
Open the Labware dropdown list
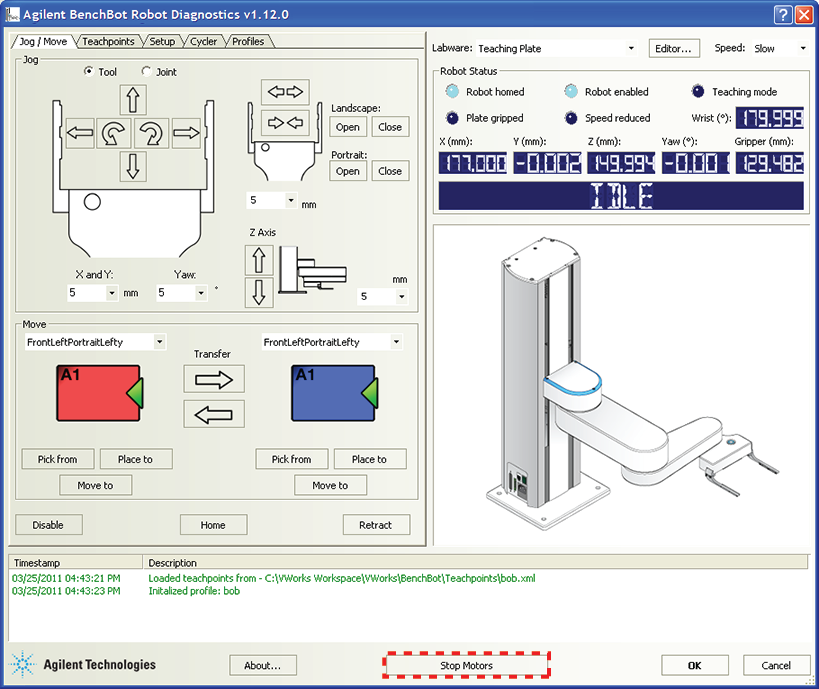tap(630, 48)
